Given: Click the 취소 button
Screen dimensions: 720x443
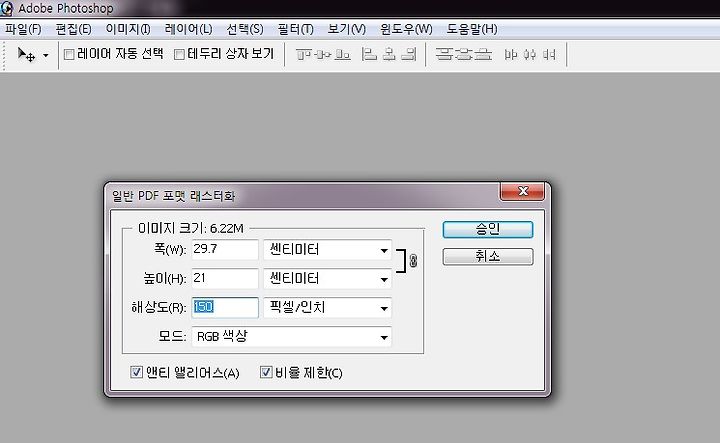Looking at the screenshot, I should (488, 257).
